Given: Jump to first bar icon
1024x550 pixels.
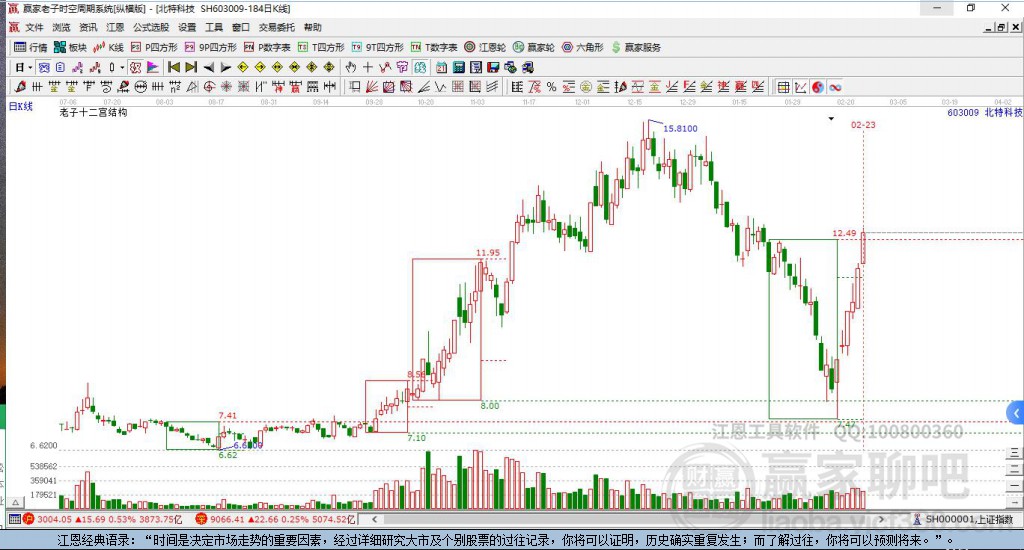Looking at the screenshot, I should coord(174,67).
